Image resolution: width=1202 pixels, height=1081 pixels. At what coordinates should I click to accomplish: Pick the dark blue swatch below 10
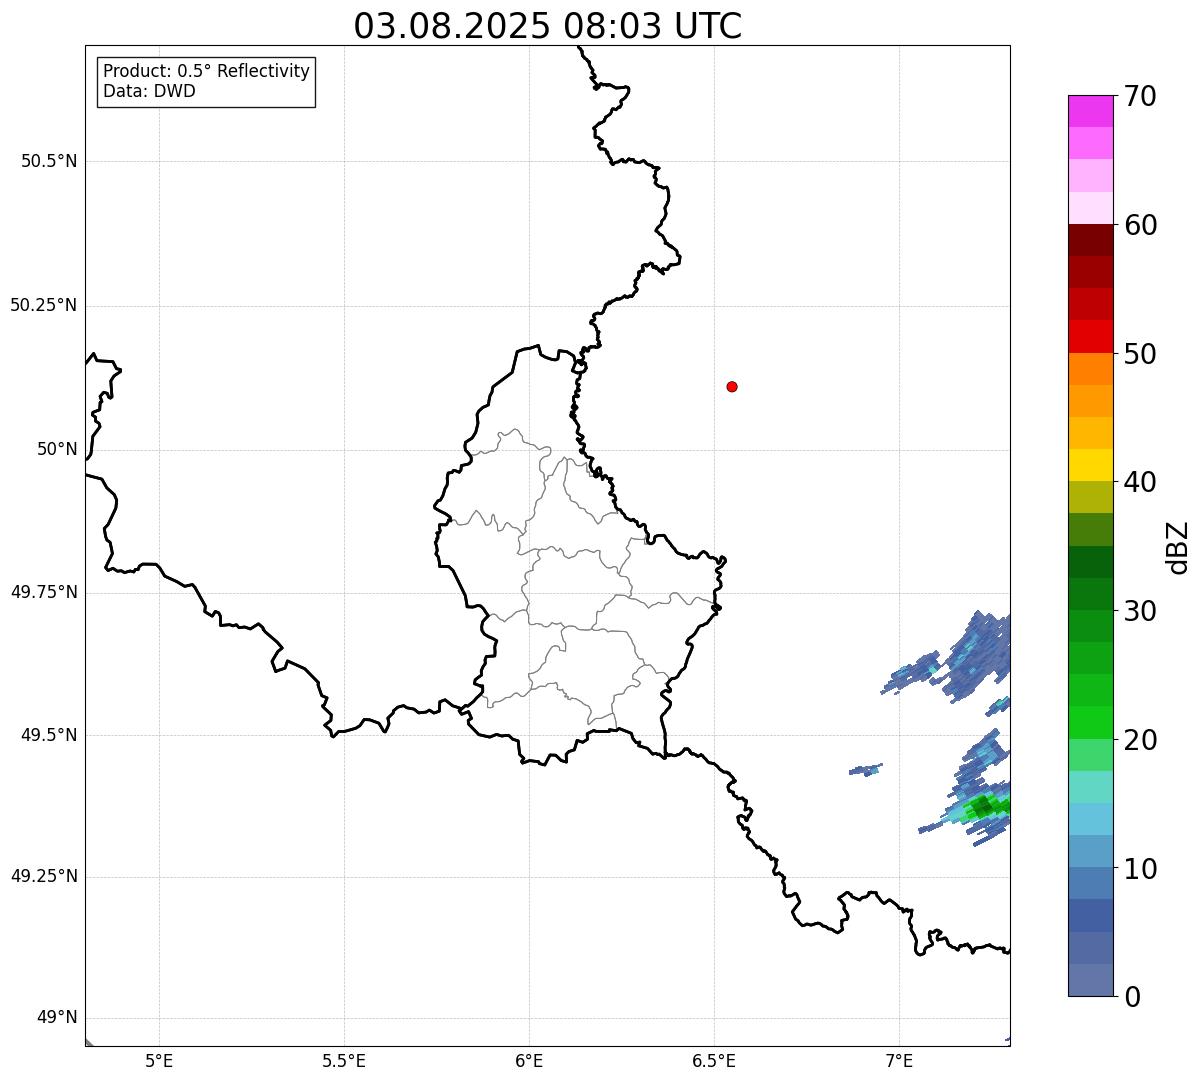1091,916
